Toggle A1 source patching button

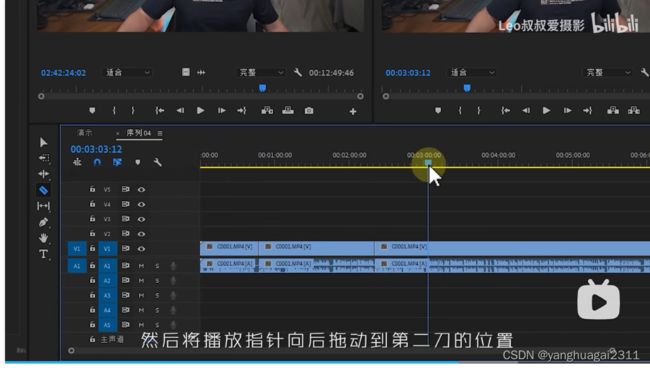pos(77,266)
